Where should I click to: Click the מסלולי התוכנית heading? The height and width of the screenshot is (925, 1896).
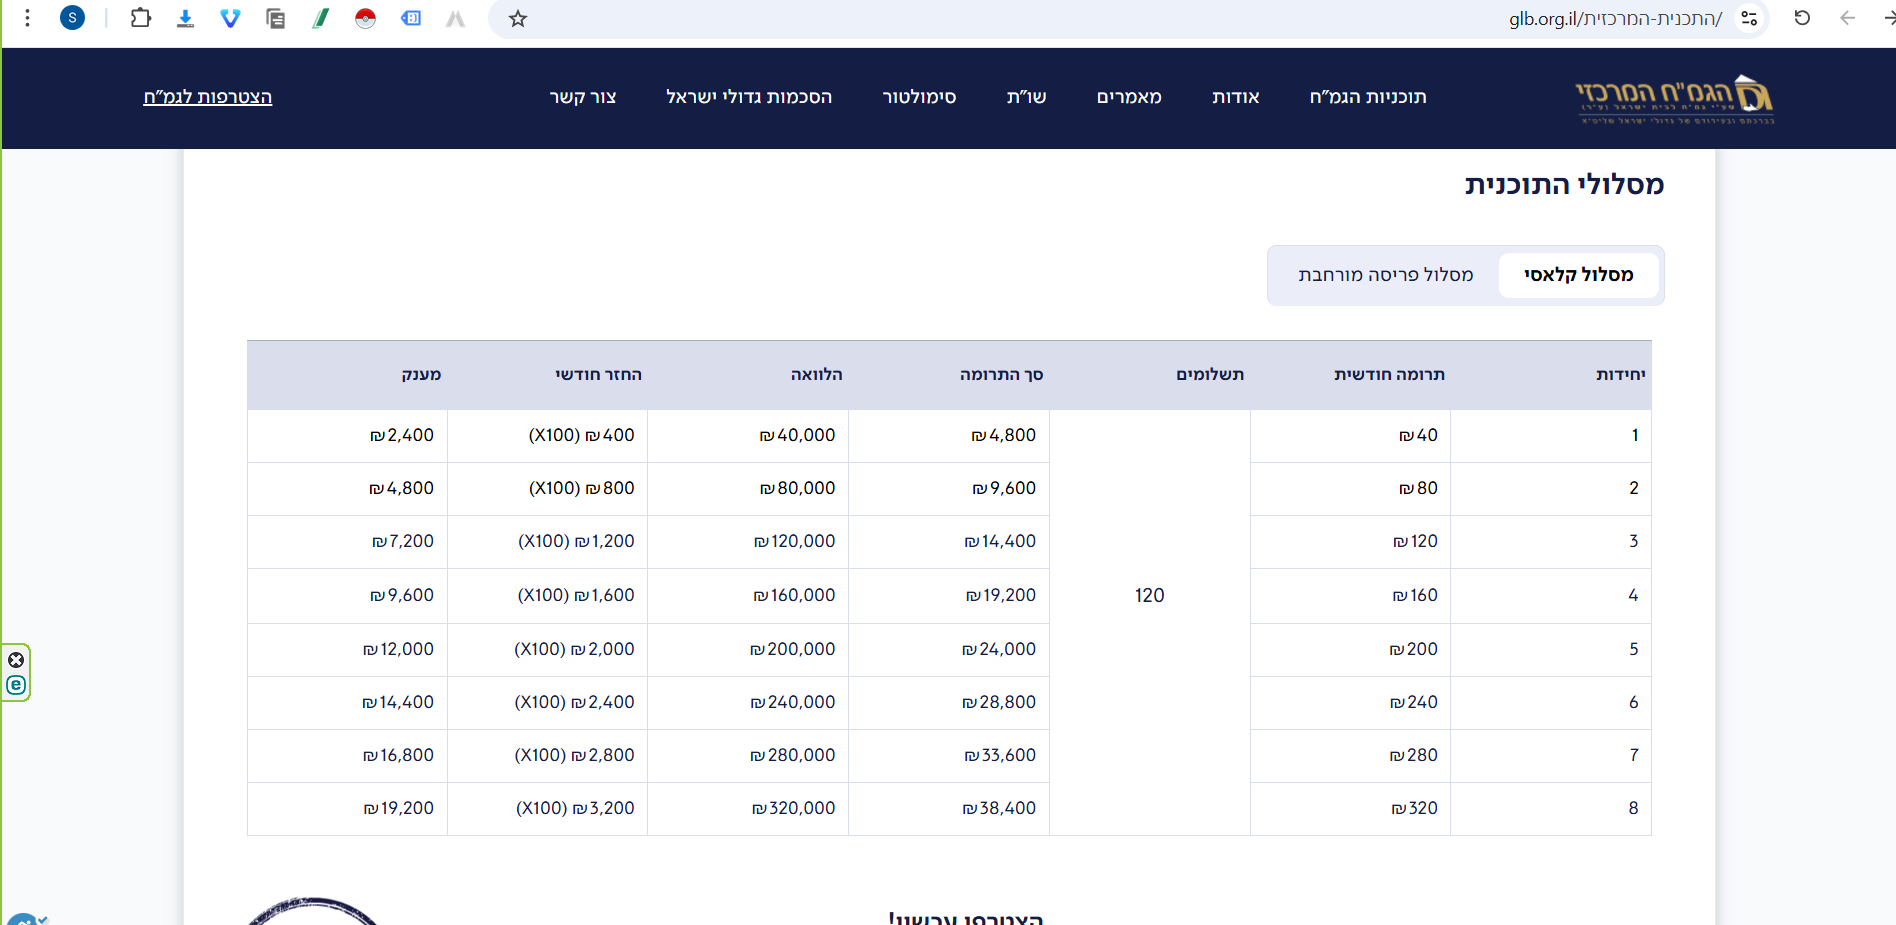tap(1564, 184)
